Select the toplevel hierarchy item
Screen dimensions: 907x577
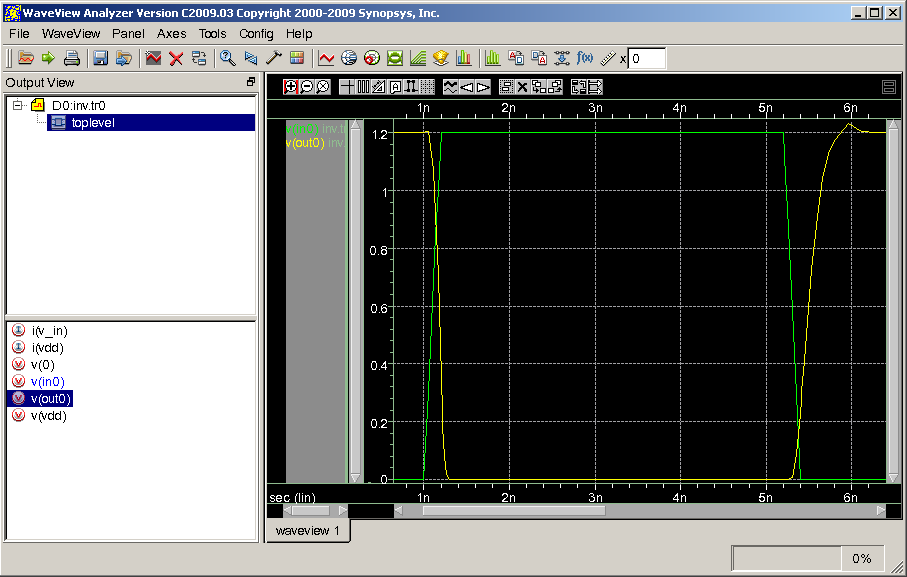click(95, 123)
